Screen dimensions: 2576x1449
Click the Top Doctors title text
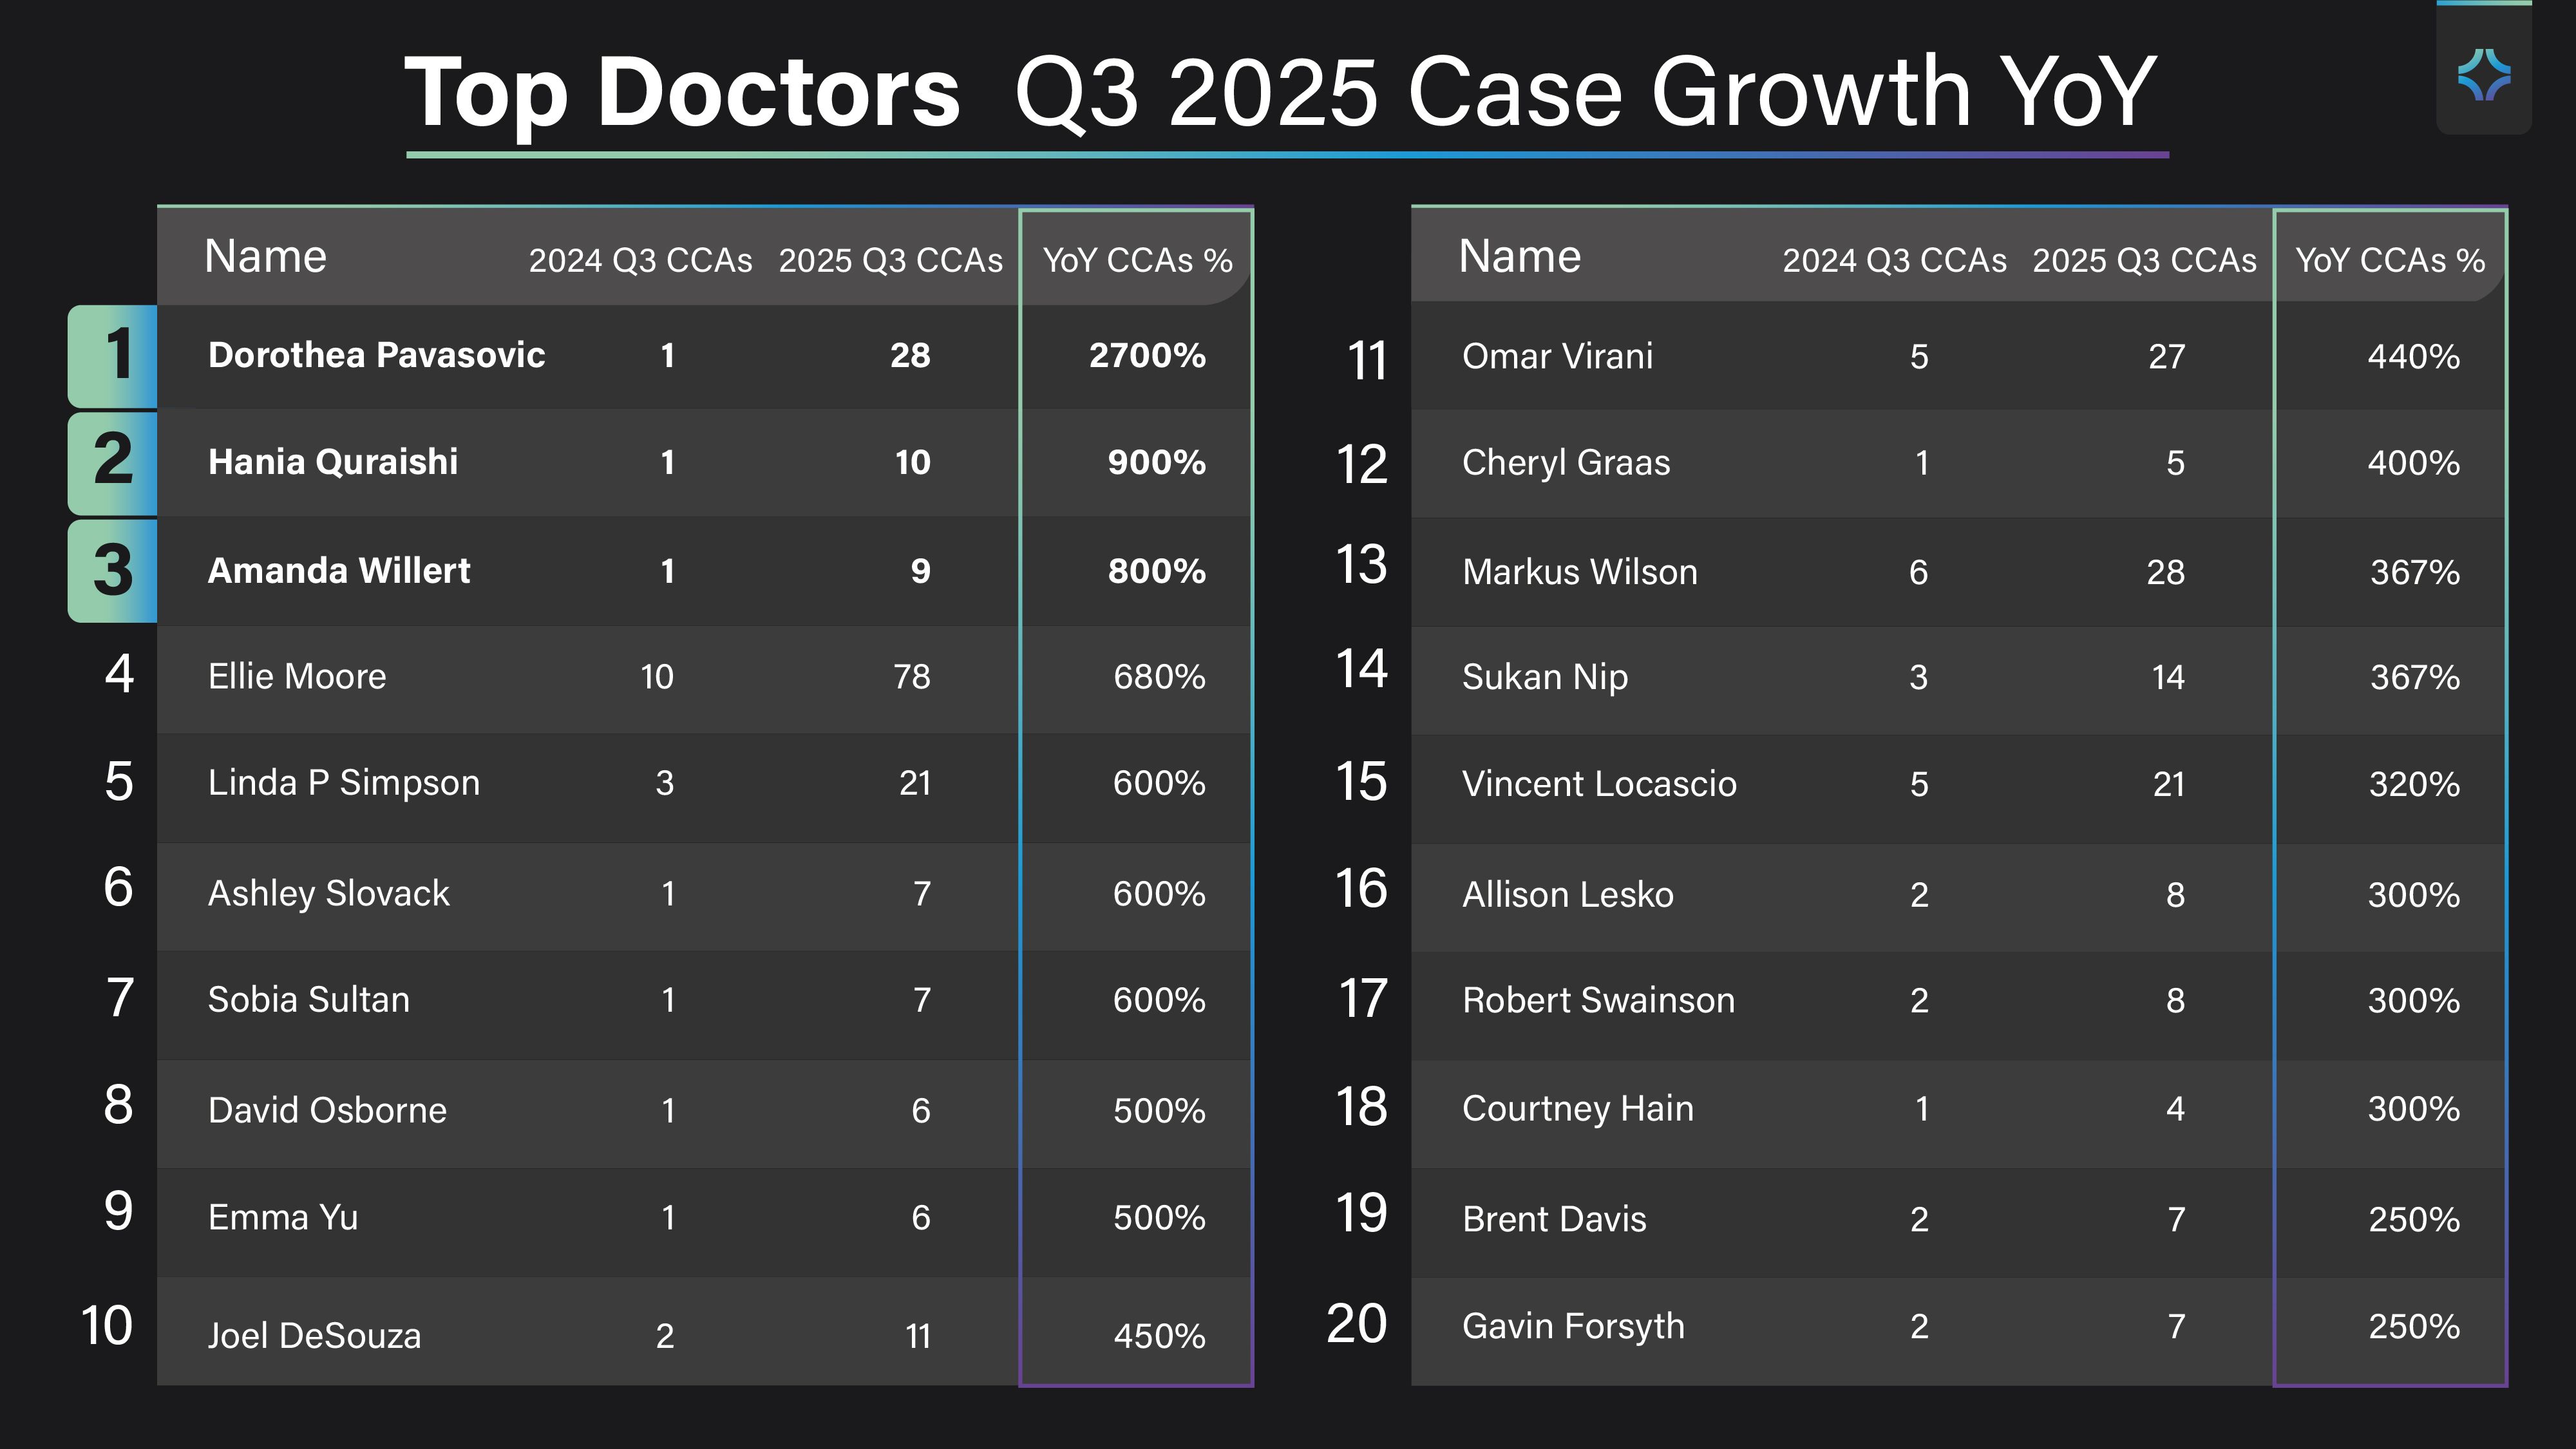click(682, 92)
